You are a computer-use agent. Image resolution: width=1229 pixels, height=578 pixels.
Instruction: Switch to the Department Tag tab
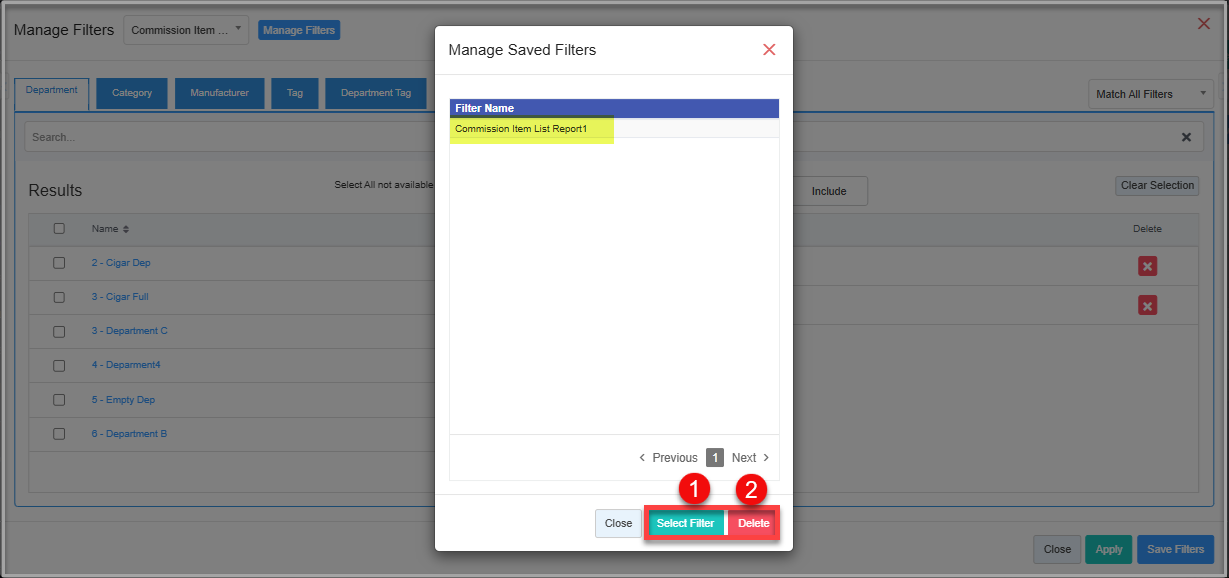pyautogui.click(x=376, y=93)
